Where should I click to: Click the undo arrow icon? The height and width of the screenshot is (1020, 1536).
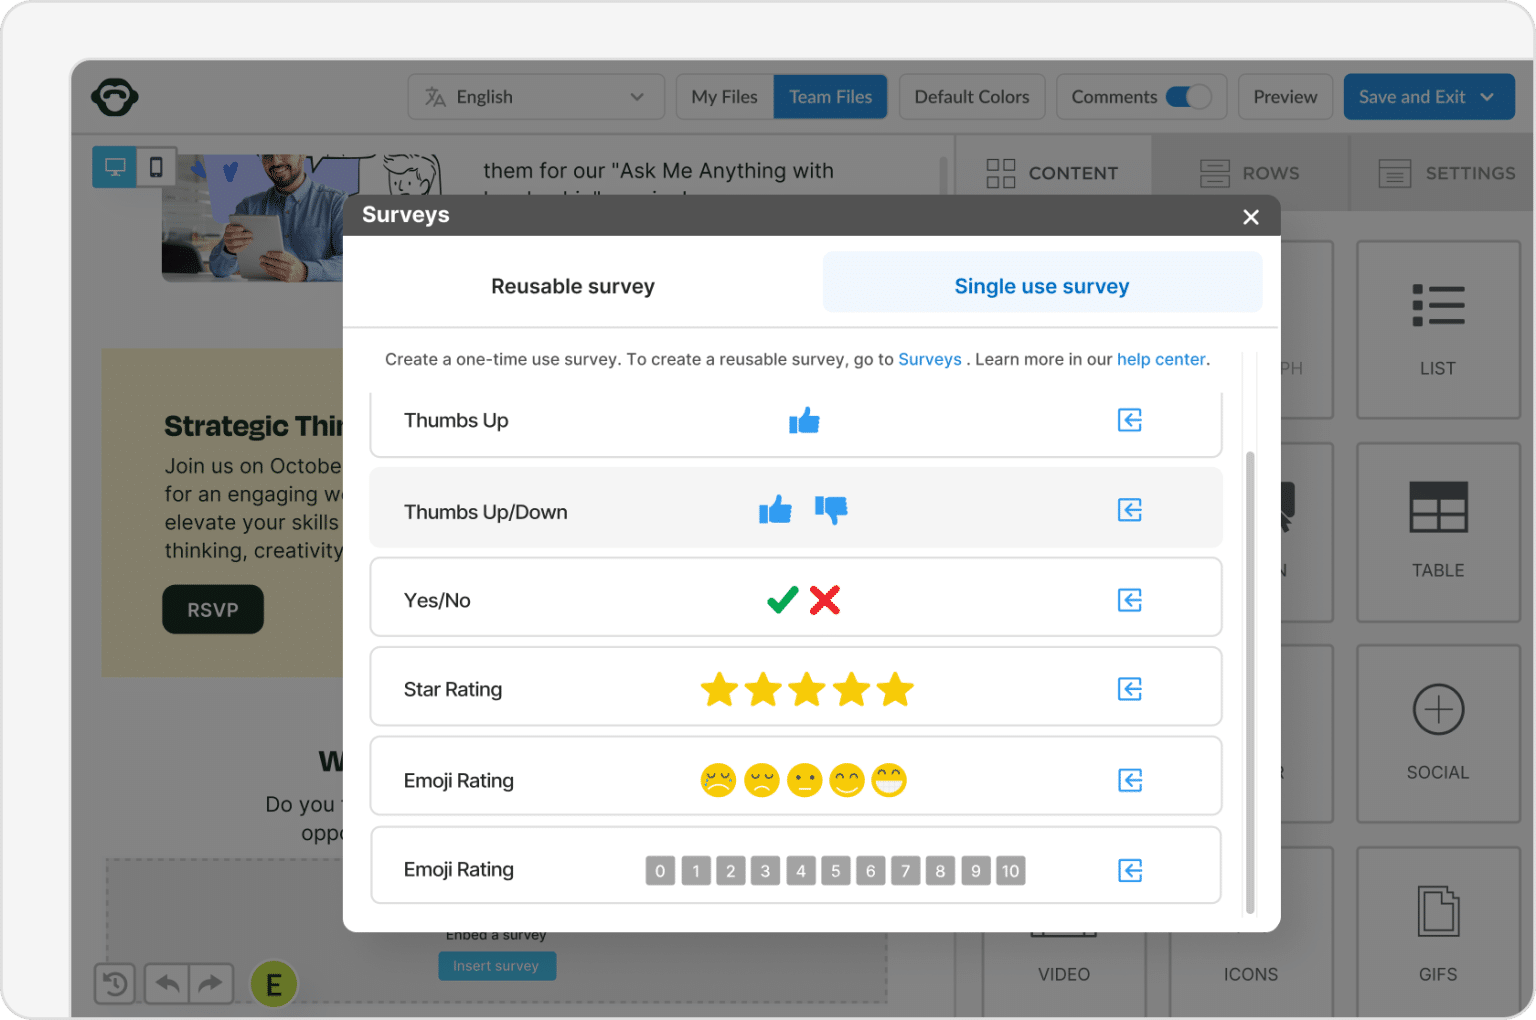click(165, 984)
